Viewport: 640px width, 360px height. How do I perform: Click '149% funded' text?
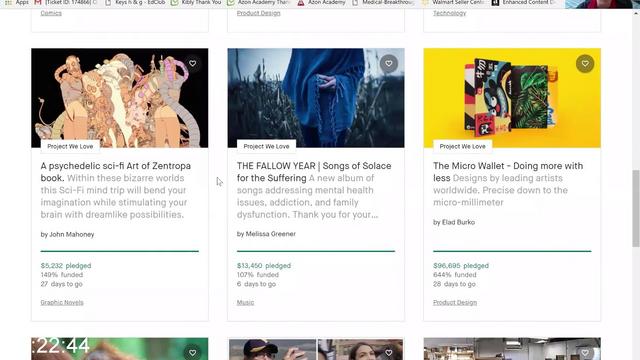click(x=62, y=275)
